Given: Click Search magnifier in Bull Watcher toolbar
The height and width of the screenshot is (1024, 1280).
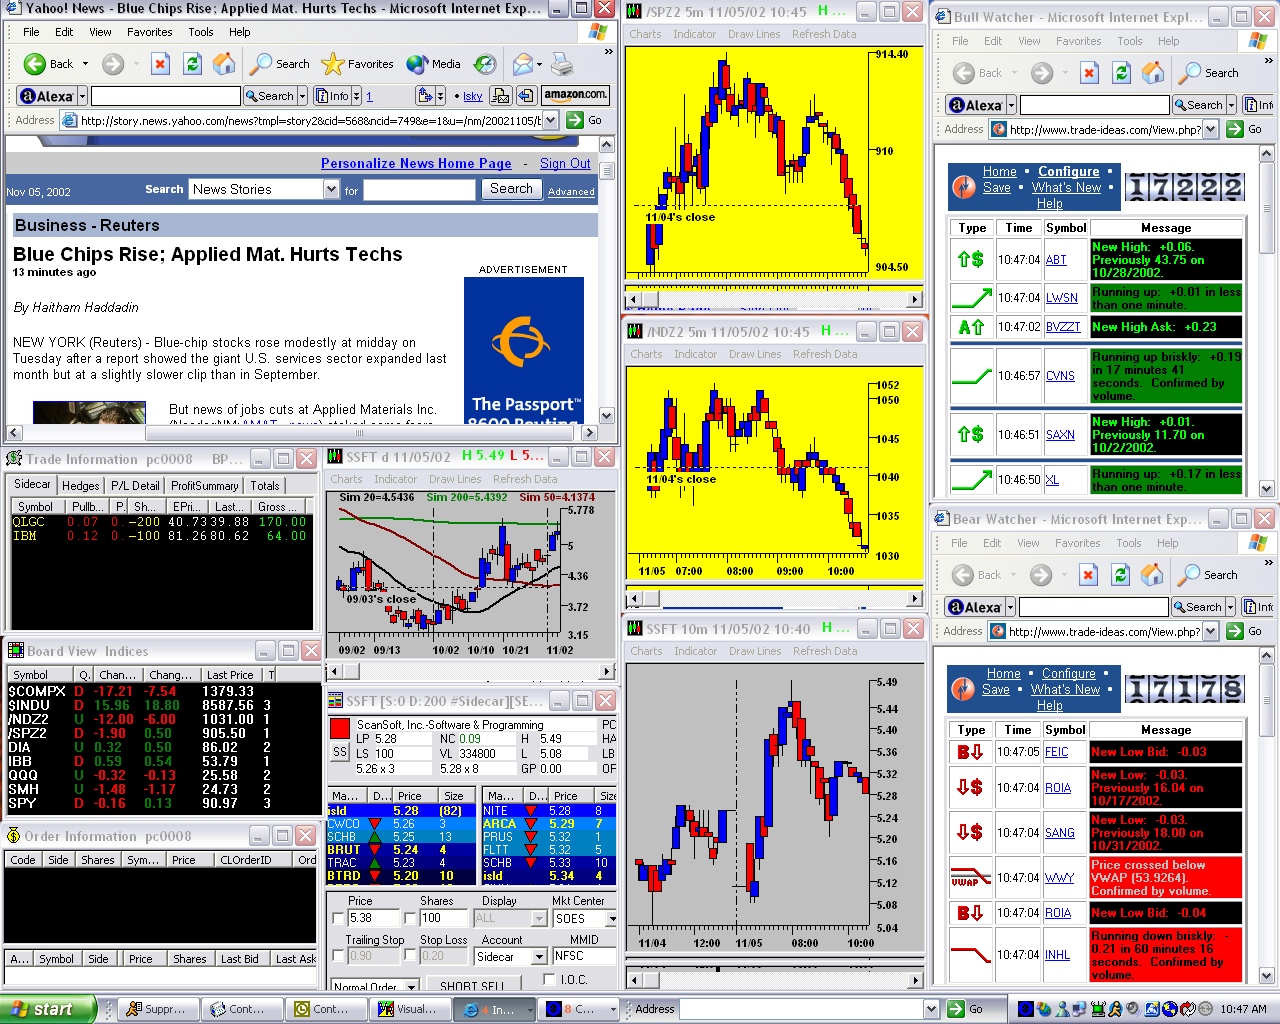Looking at the screenshot, I should click(1209, 73).
